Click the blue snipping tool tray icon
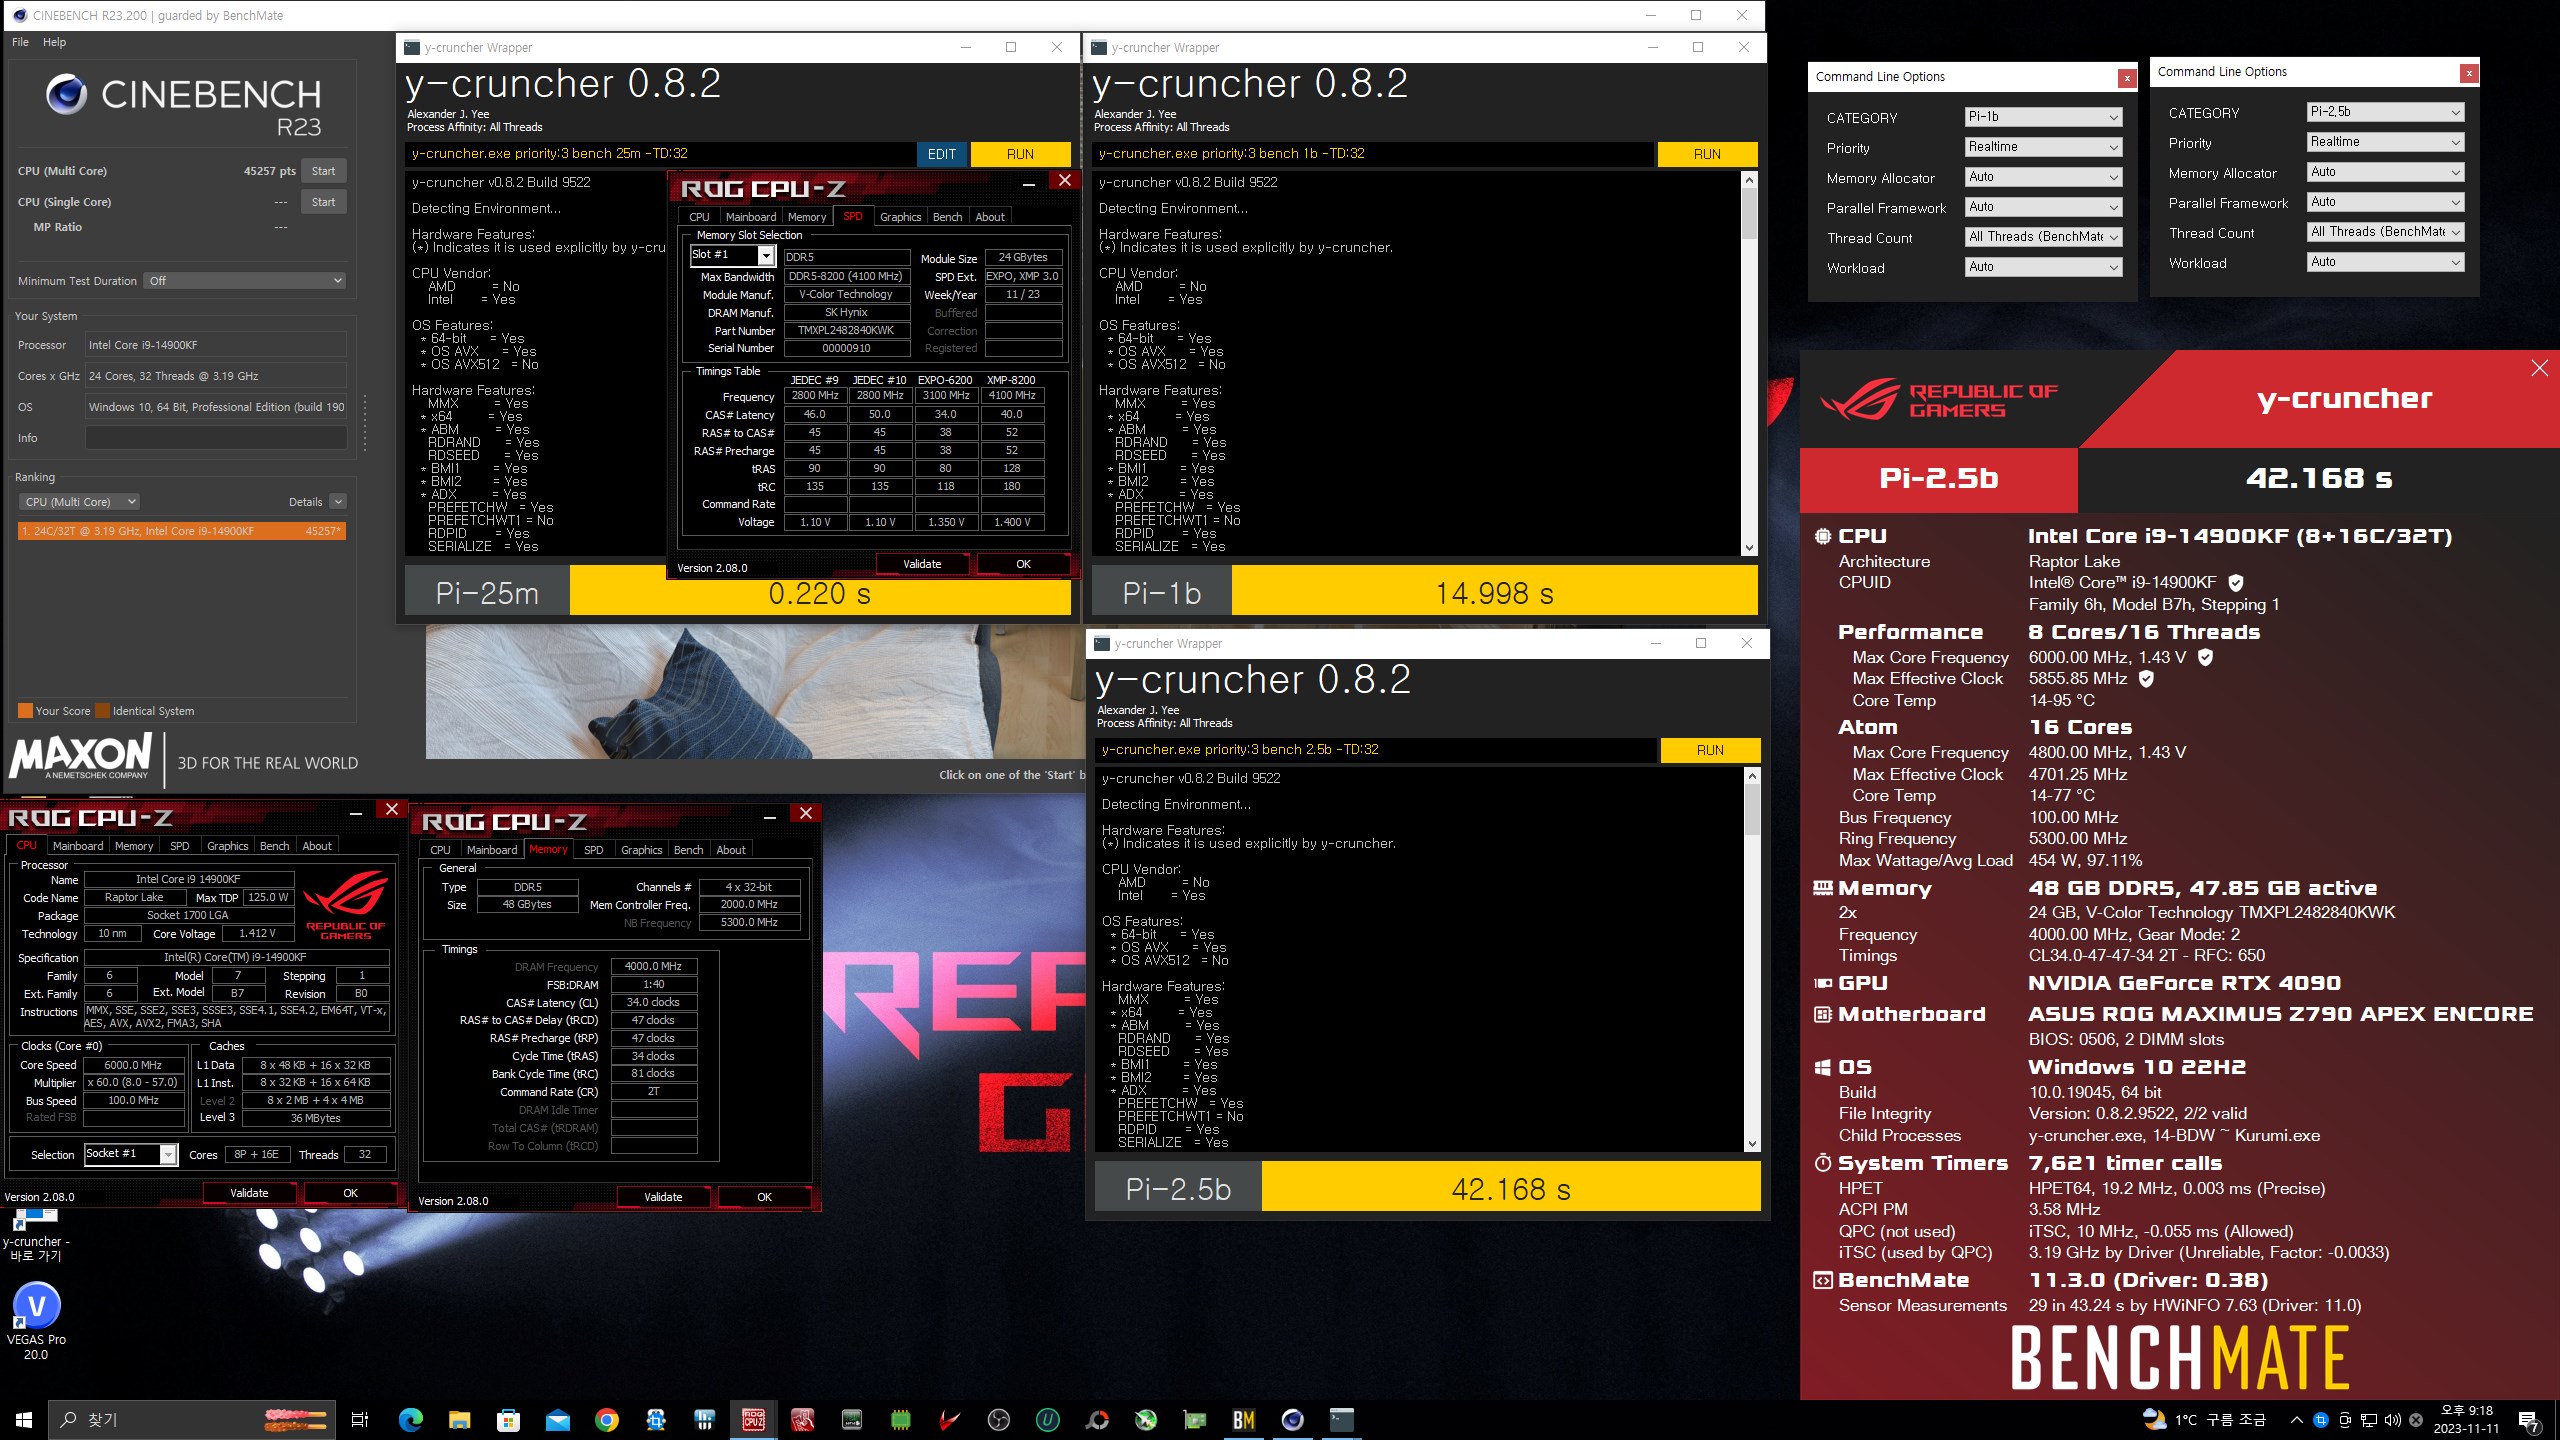 tap(2320, 1420)
